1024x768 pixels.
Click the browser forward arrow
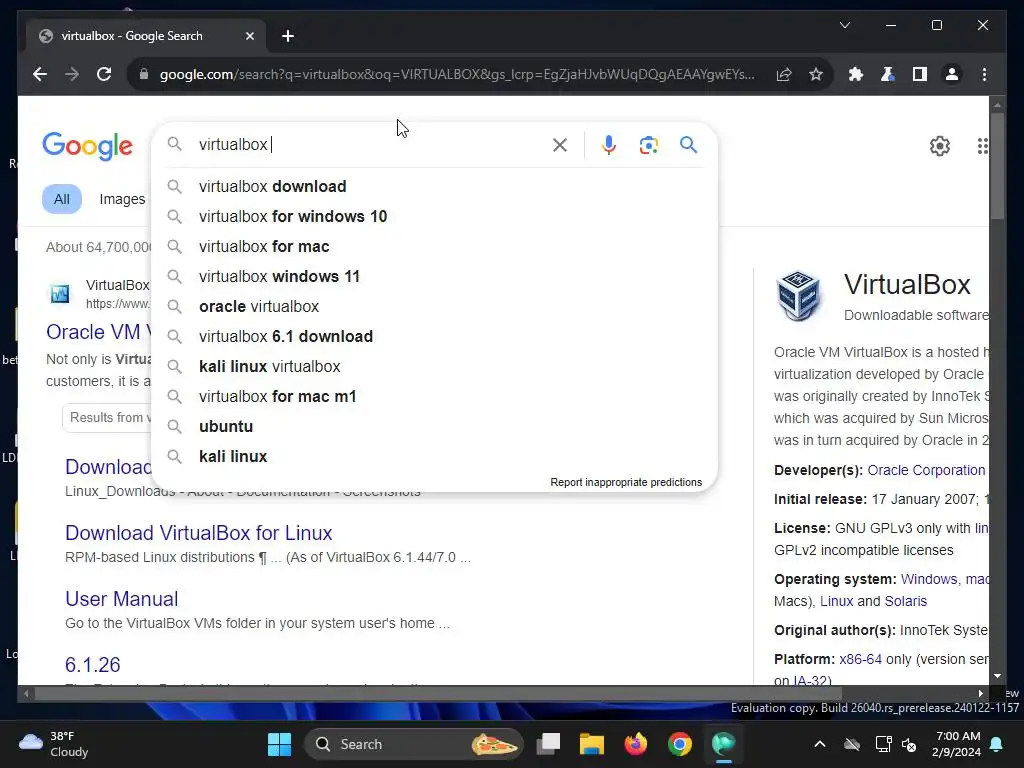click(72, 74)
